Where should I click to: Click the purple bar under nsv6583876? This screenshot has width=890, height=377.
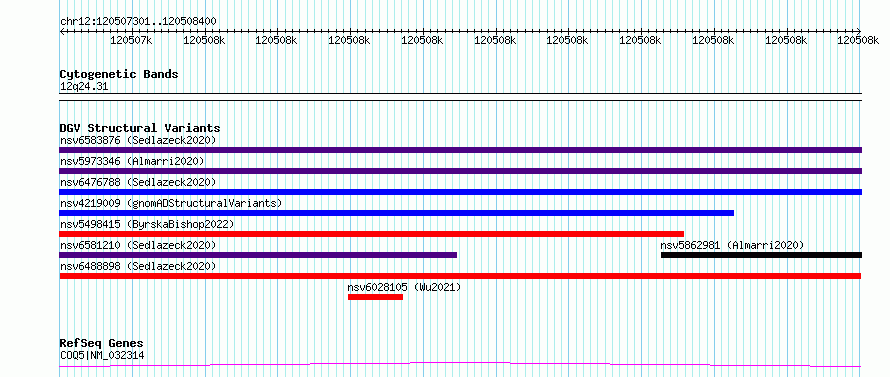(x=460, y=150)
